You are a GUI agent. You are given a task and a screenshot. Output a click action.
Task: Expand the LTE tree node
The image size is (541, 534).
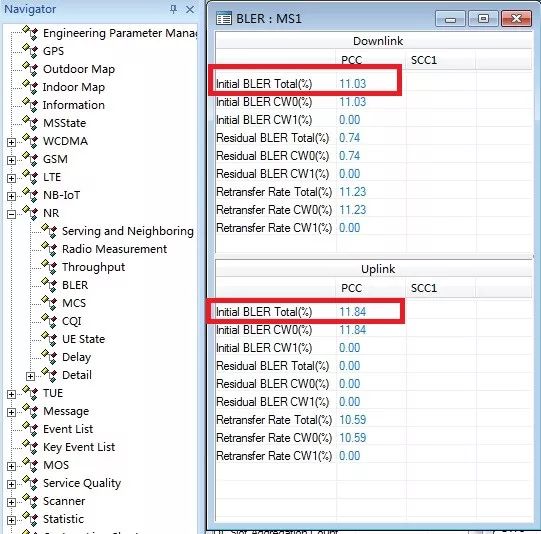pyautogui.click(x=11, y=178)
